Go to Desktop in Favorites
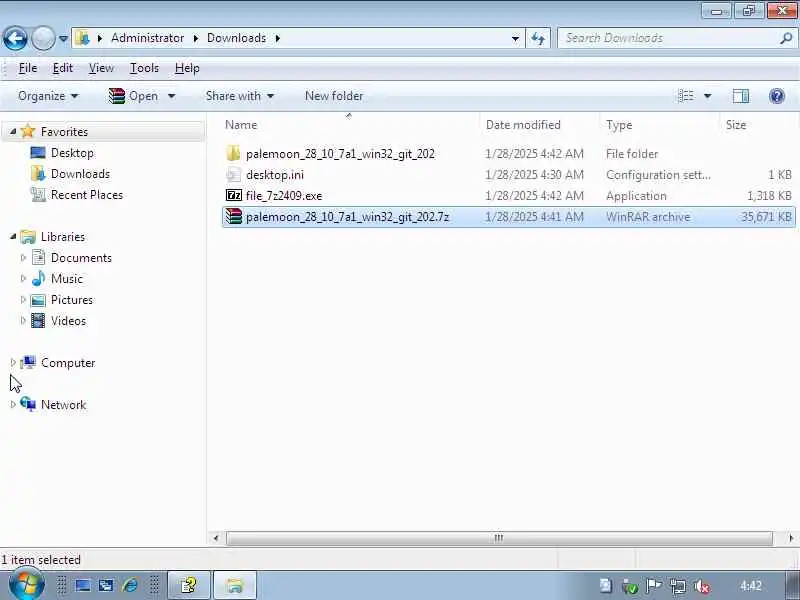 click(72, 153)
